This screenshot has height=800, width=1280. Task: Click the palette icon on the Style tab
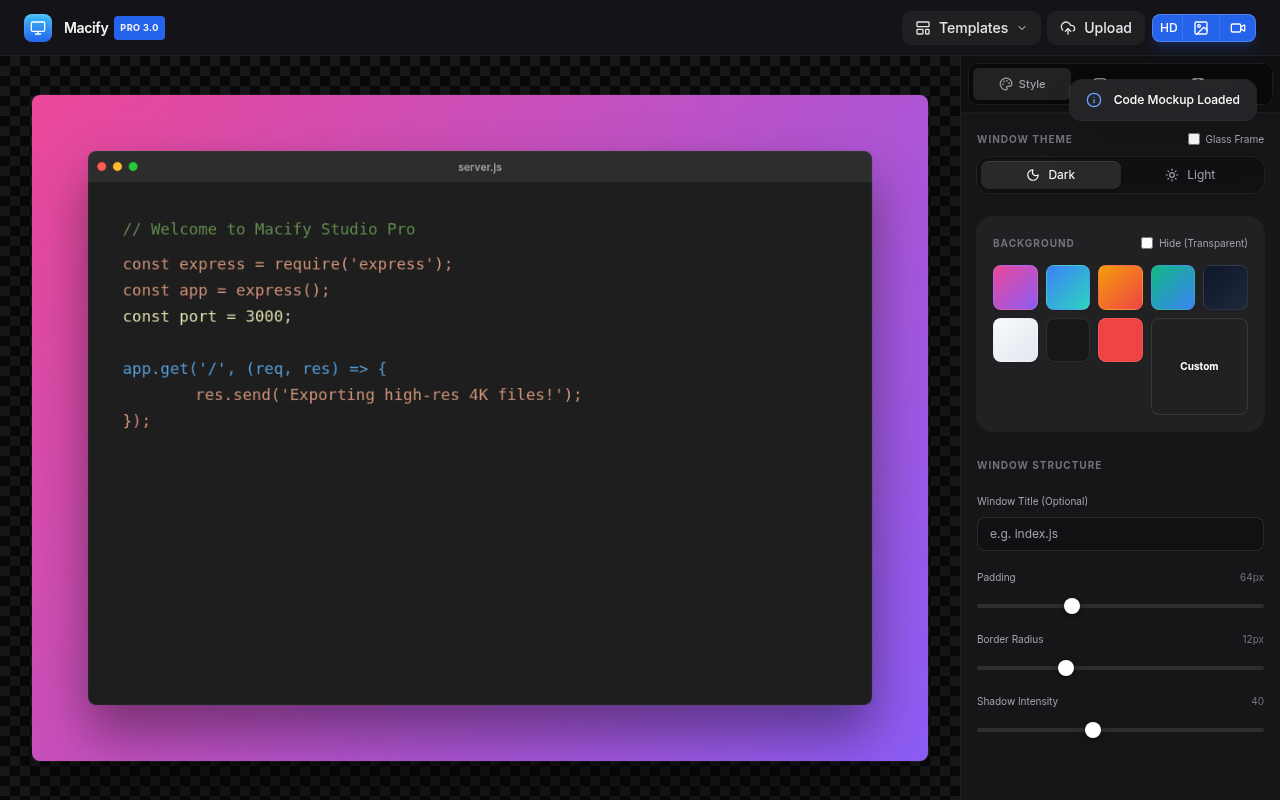1005,84
